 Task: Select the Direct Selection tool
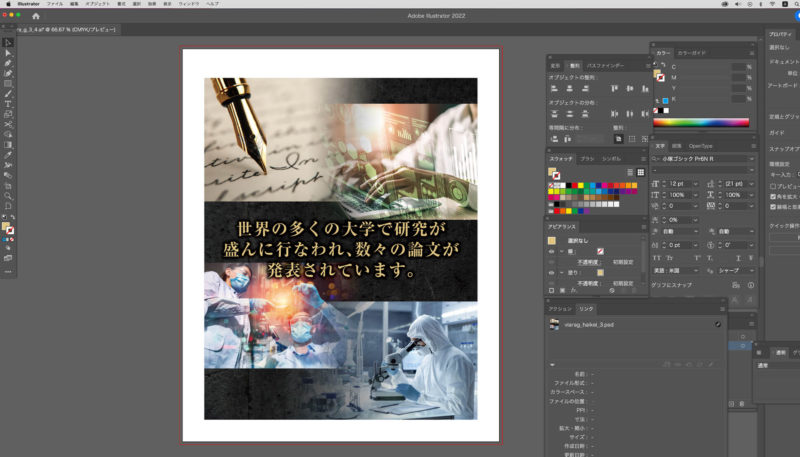(8, 53)
